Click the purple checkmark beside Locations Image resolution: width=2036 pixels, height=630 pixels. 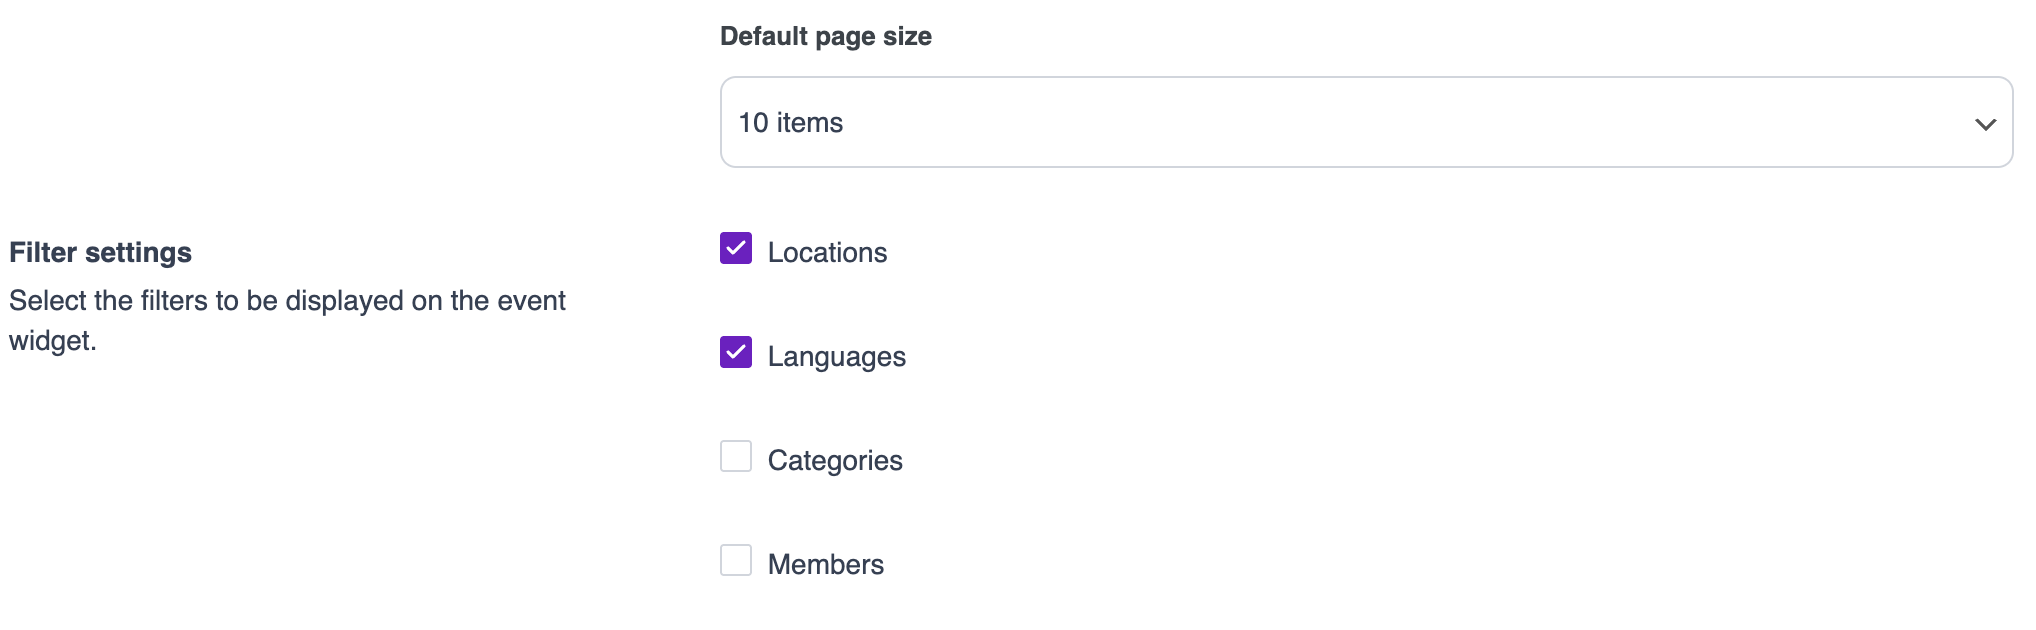[736, 248]
